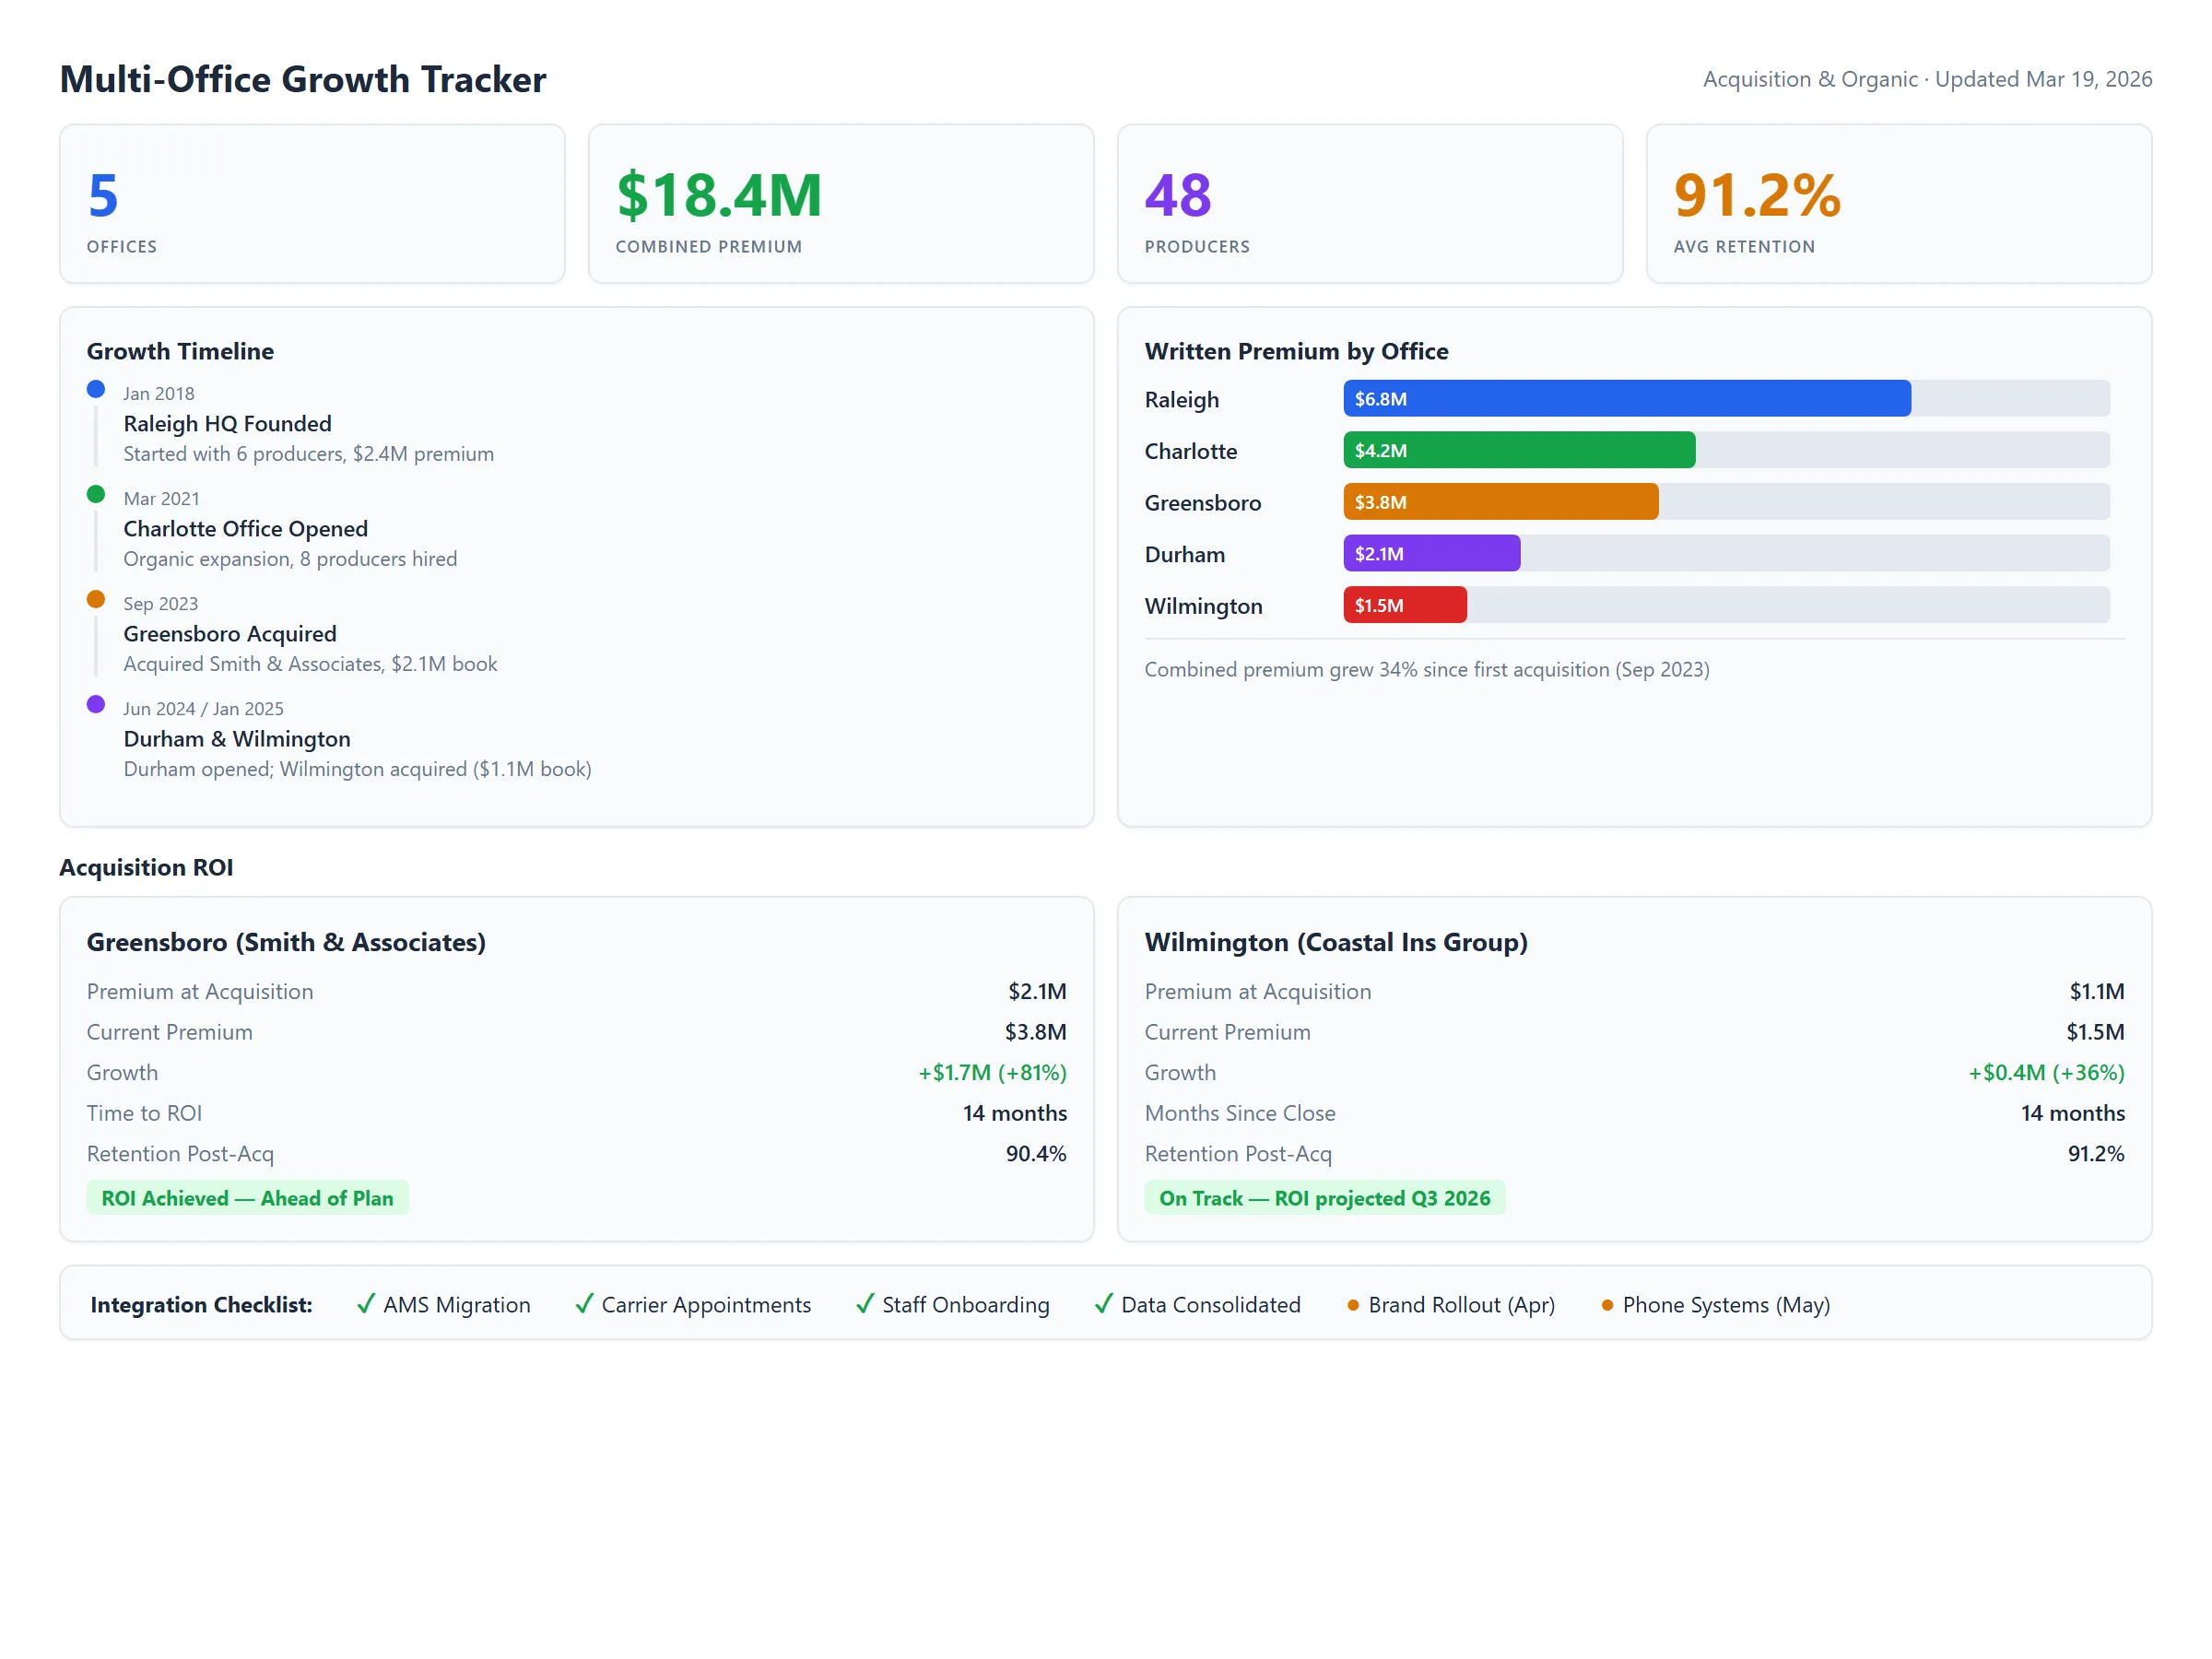Select the Wilmington $1.5M premium bar

(1404, 605)
